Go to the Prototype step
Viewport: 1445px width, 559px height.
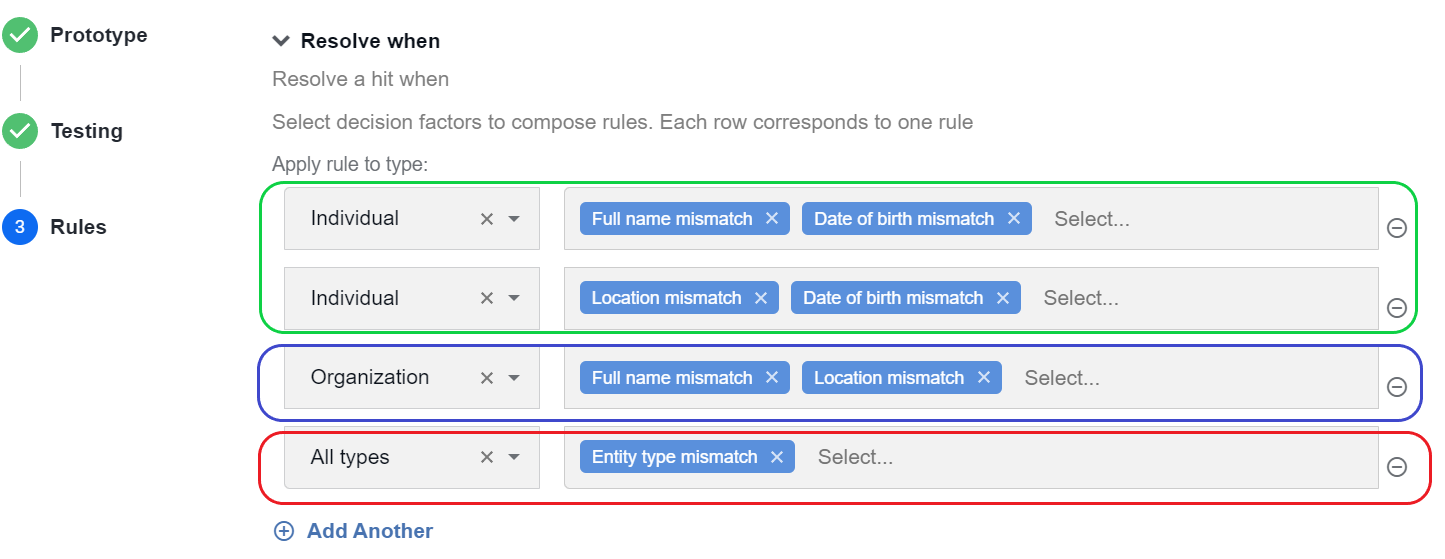[99, 35]
